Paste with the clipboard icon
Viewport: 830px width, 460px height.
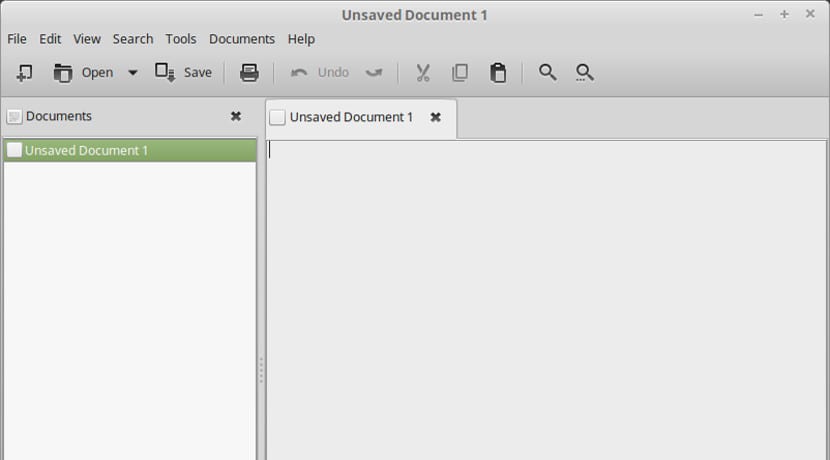(498, 73)
